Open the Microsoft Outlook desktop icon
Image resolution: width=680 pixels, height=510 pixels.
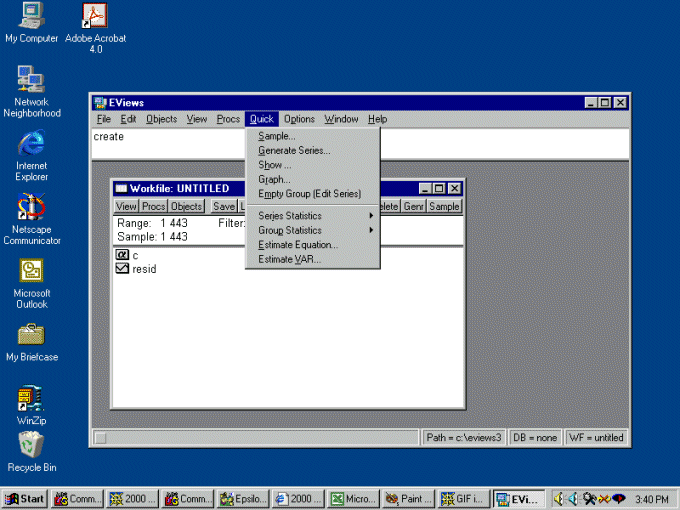point(31,271)
